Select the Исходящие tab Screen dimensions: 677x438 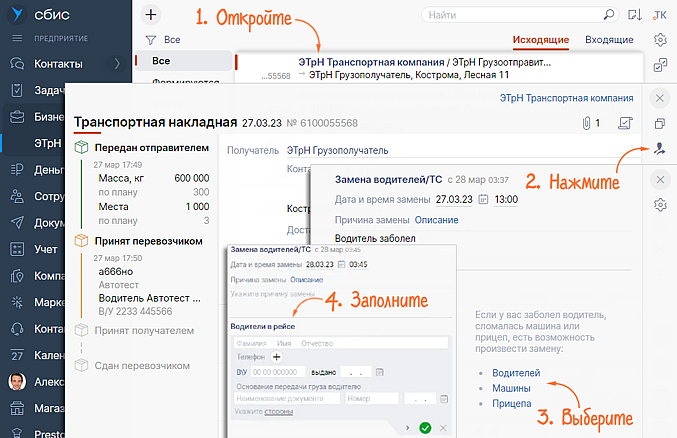pyautogui.click(x=540, y=40)
